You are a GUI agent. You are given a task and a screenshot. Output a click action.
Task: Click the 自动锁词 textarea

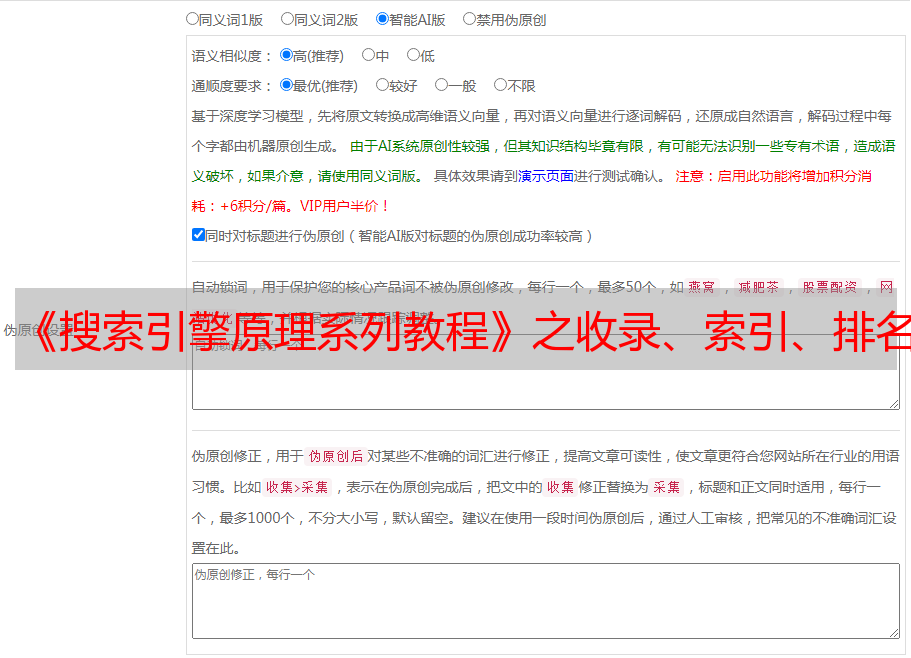click(x=546, y=372)
